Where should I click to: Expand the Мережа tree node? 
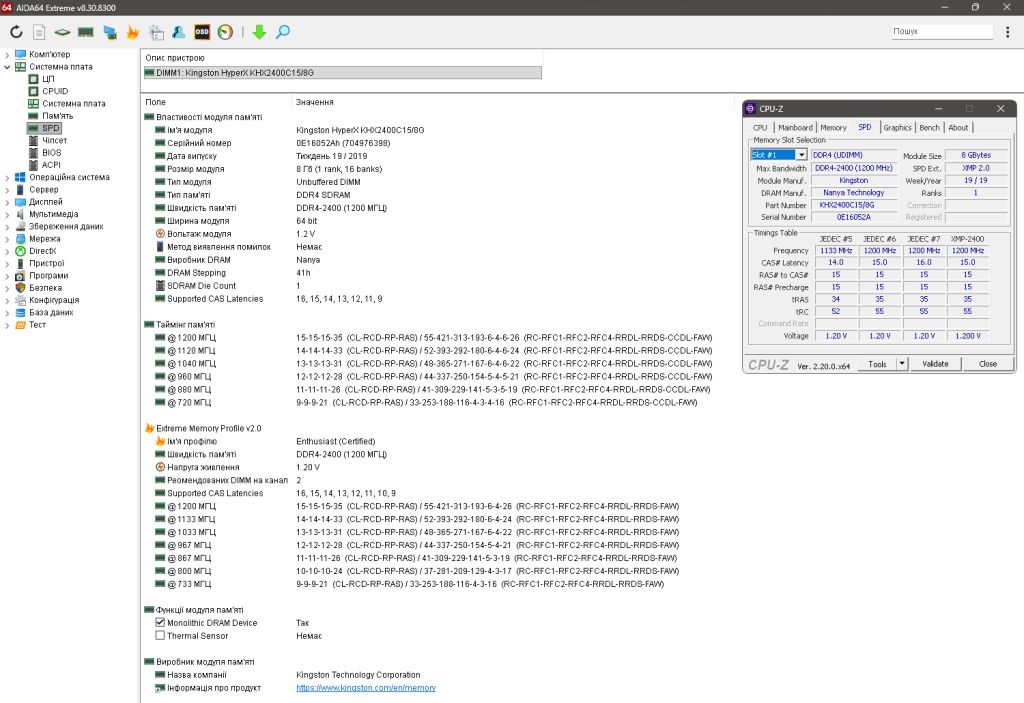(7, 239)
